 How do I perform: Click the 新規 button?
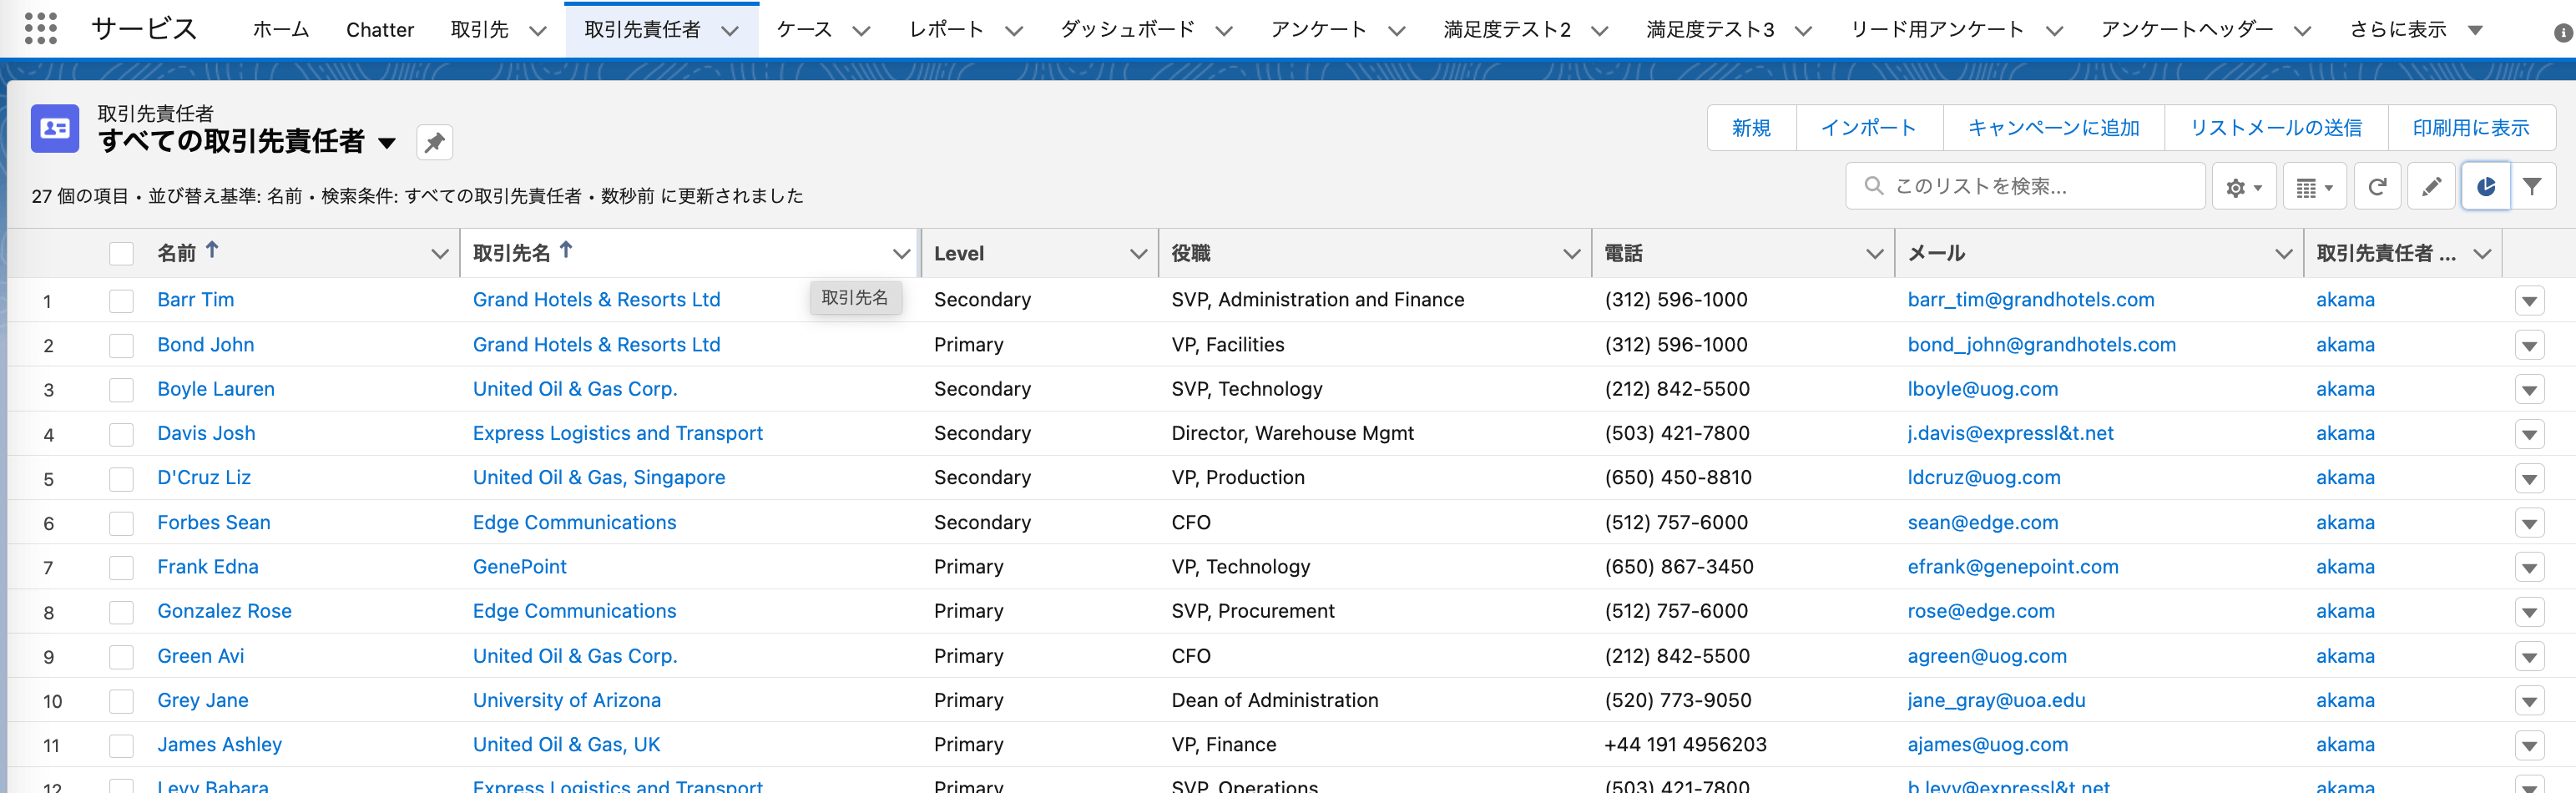point(1751,128)
